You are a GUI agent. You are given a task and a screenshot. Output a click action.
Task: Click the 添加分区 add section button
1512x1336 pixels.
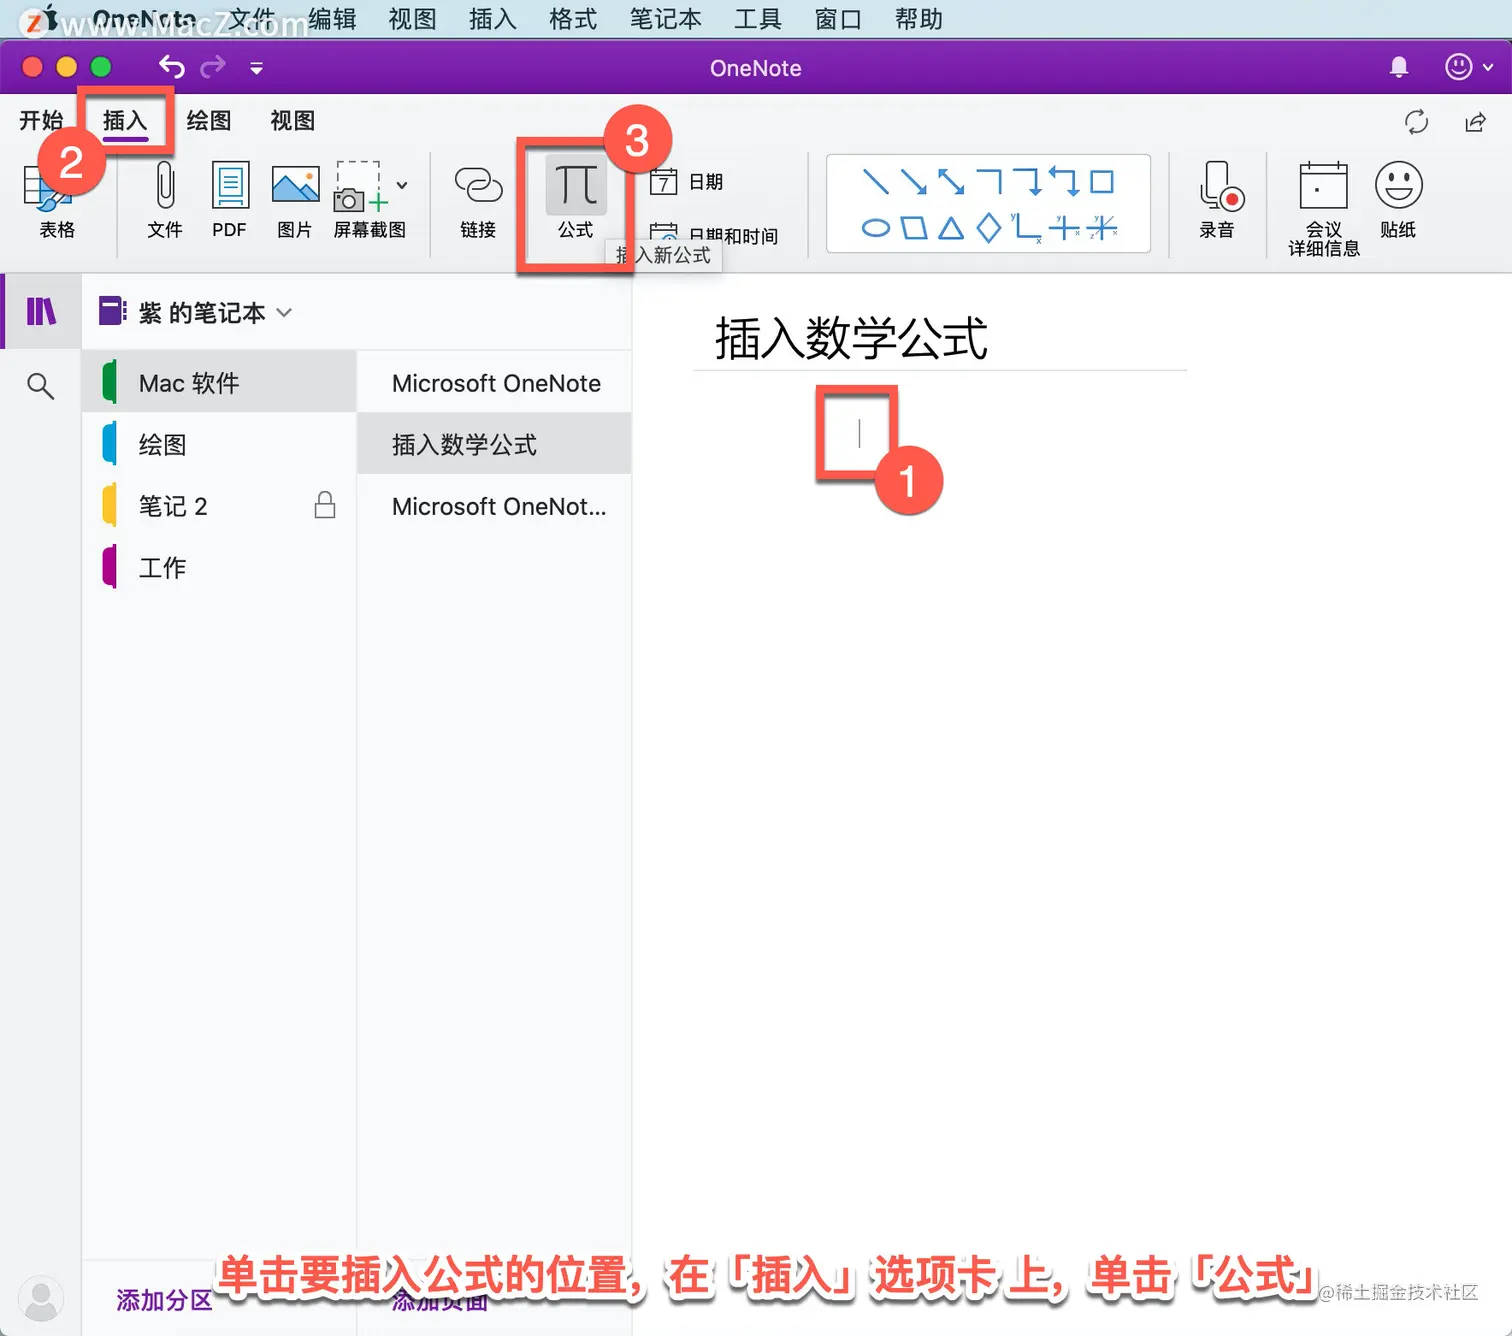[164, 1300]
